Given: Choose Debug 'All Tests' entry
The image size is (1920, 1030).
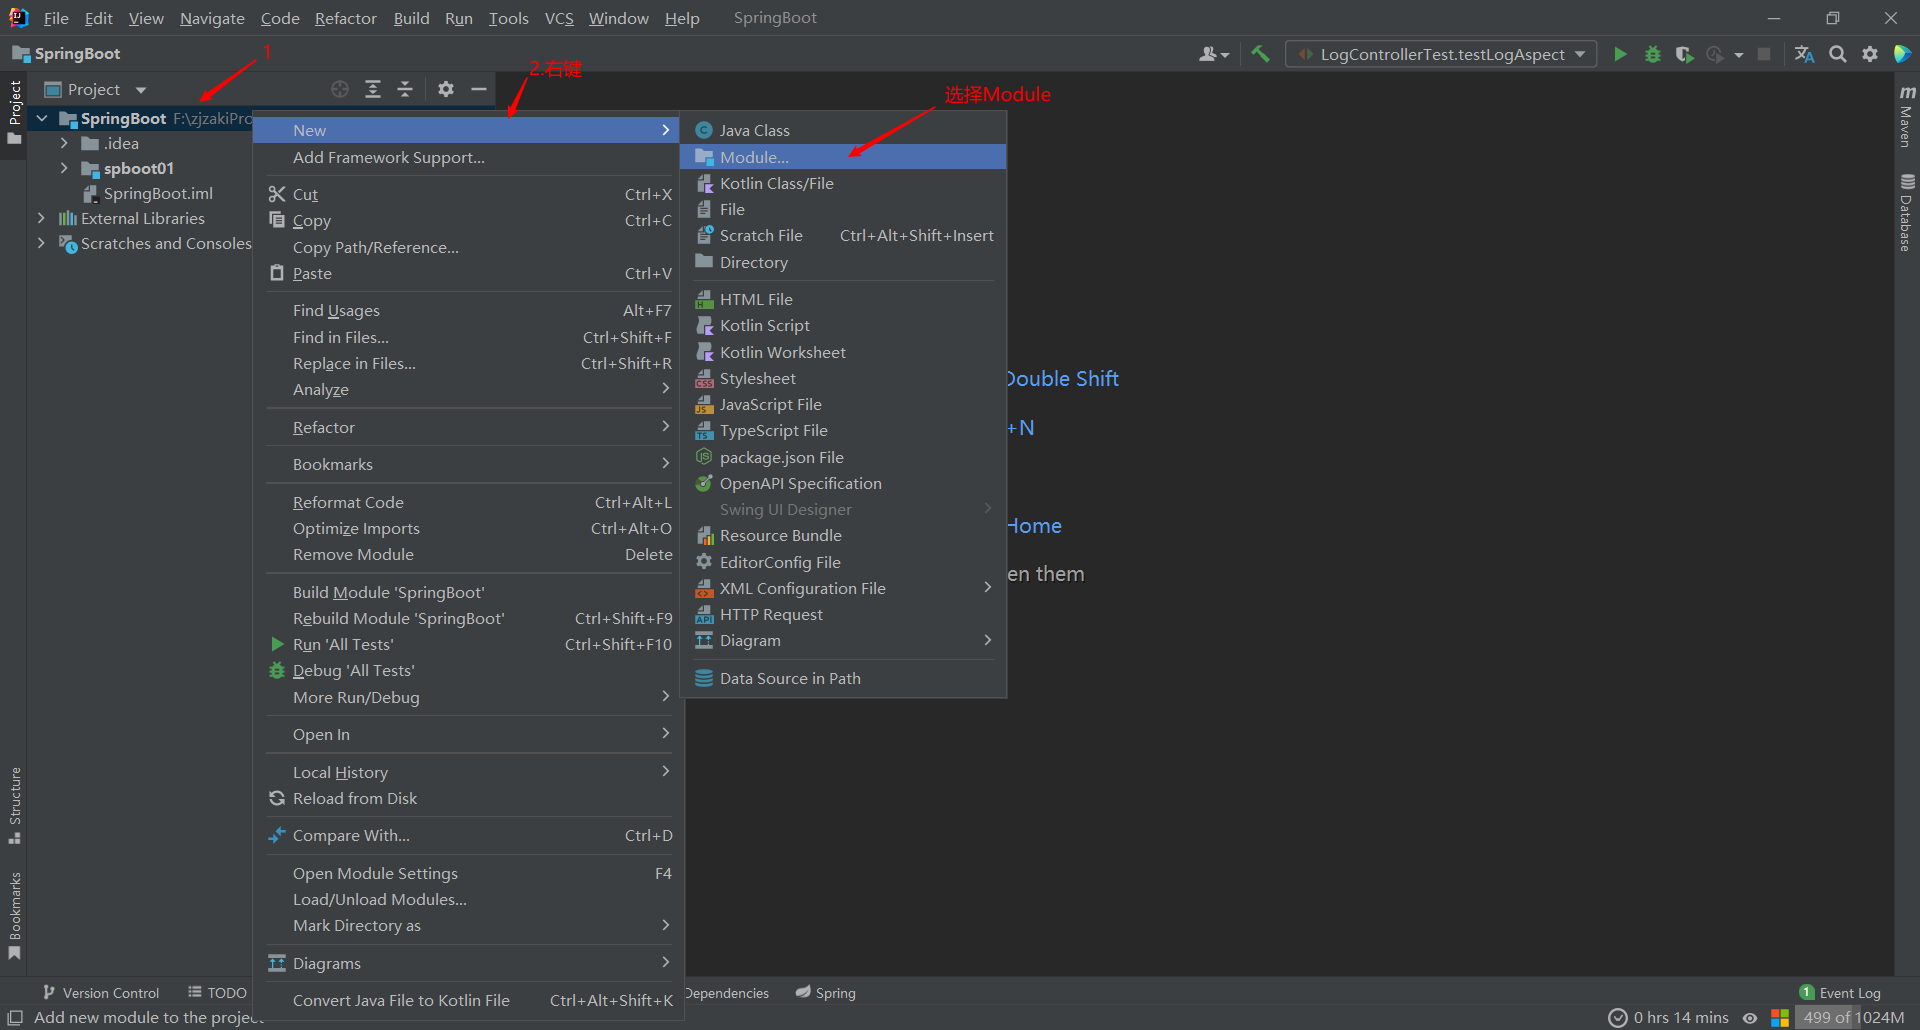Looking at the screenshot, I should point(469,670).
